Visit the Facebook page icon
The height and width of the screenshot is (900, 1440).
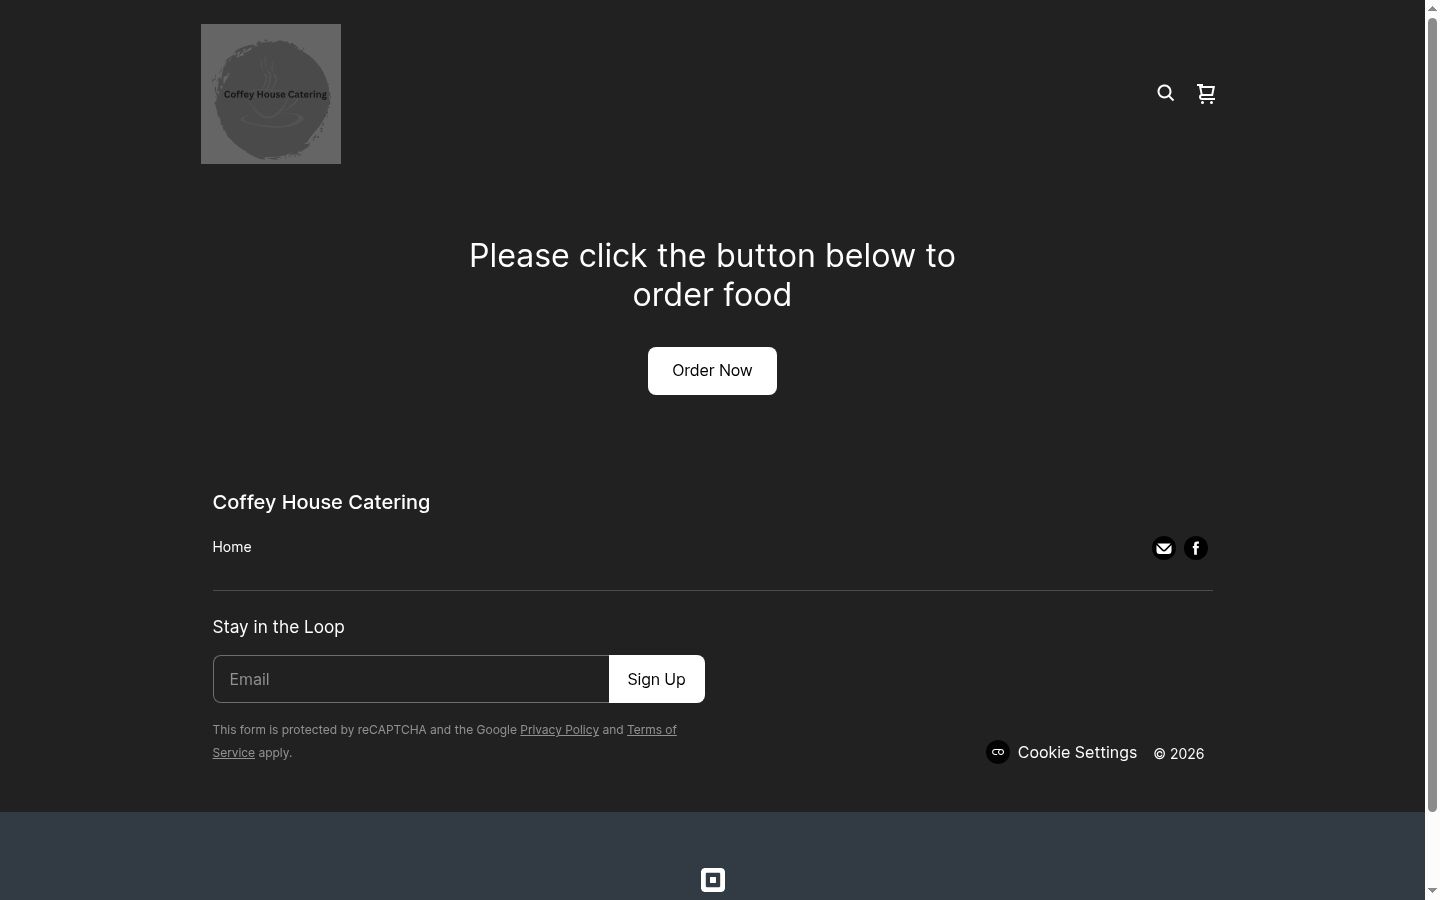(x=1196, y=548)
